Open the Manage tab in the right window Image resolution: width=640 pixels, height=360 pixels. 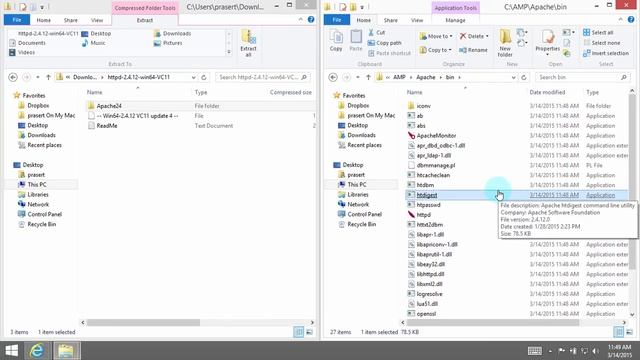(x=455, y=20)
